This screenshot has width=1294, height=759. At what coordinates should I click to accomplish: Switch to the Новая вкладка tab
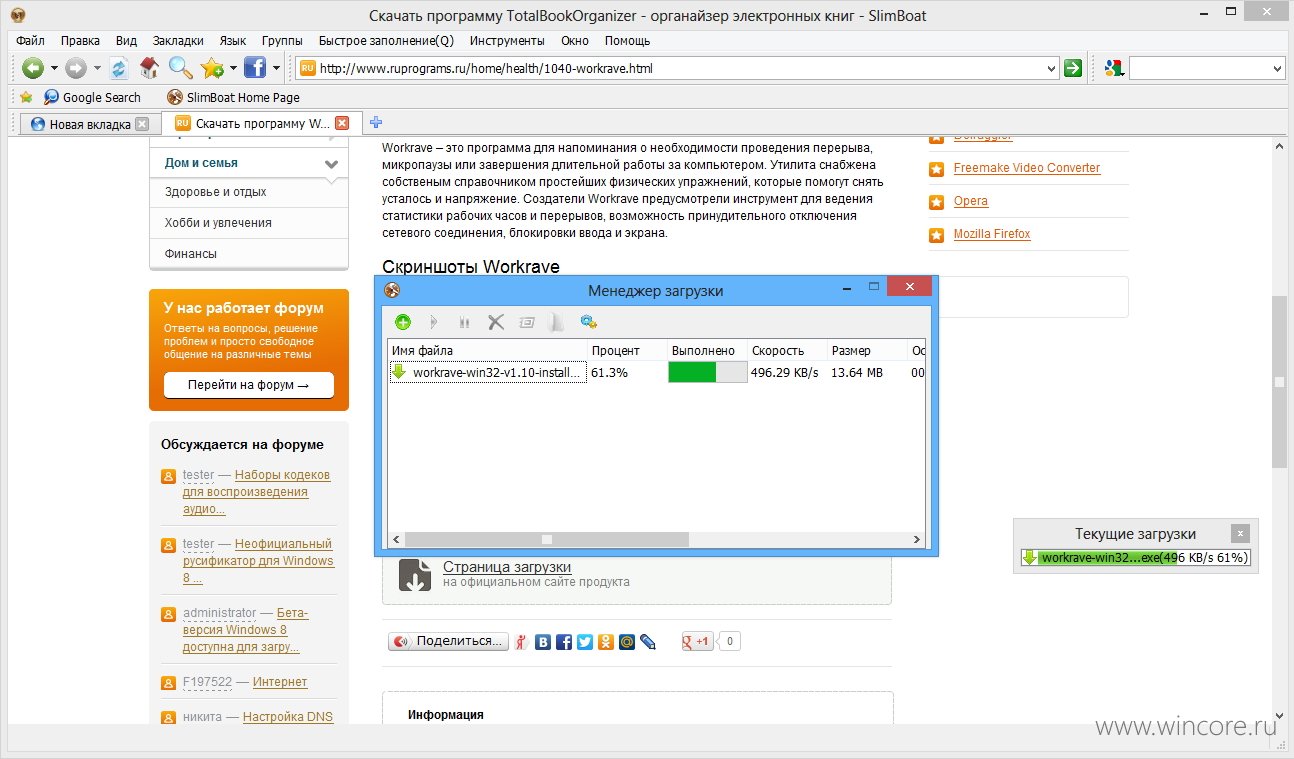[90, 124]
